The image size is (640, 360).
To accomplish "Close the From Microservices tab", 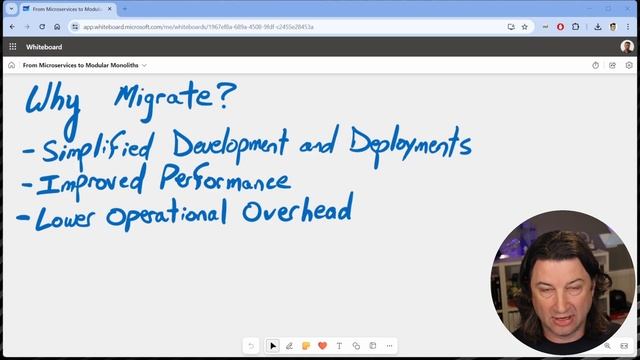I will (109, 9).
